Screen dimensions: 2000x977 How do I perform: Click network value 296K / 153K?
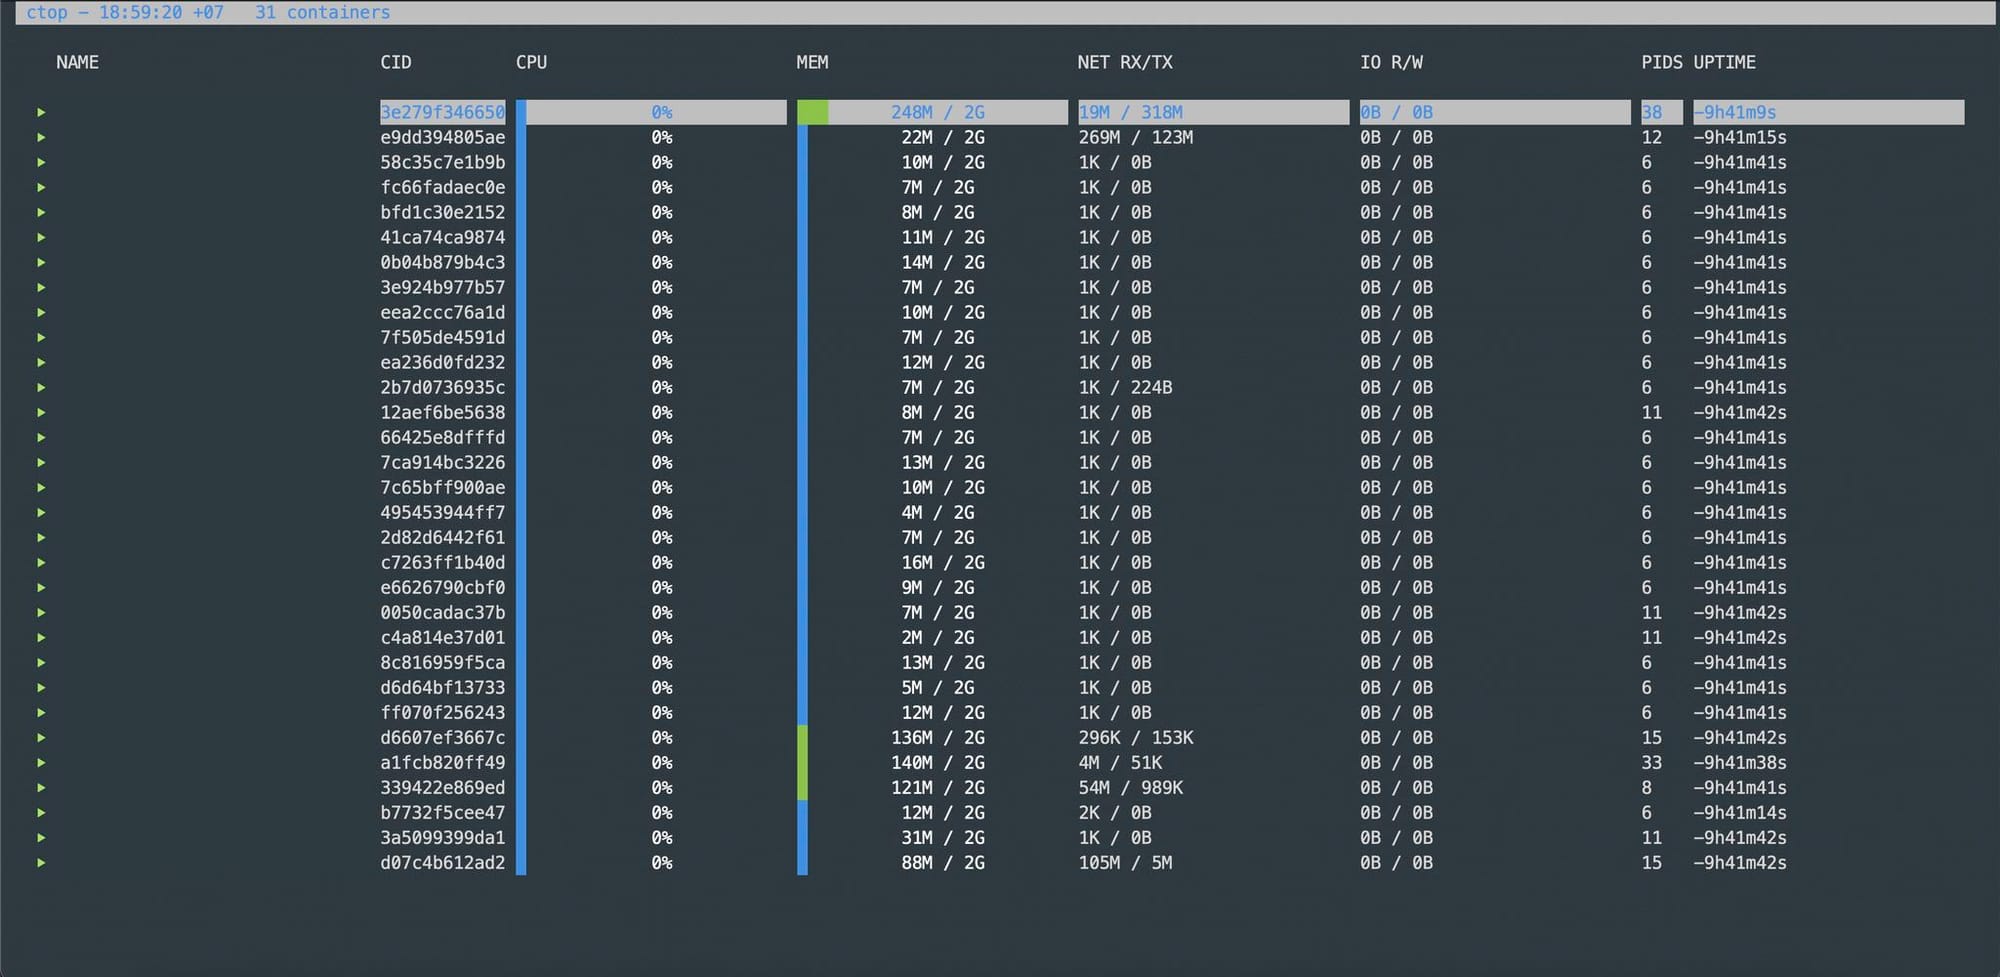(x=1135, y=737)
